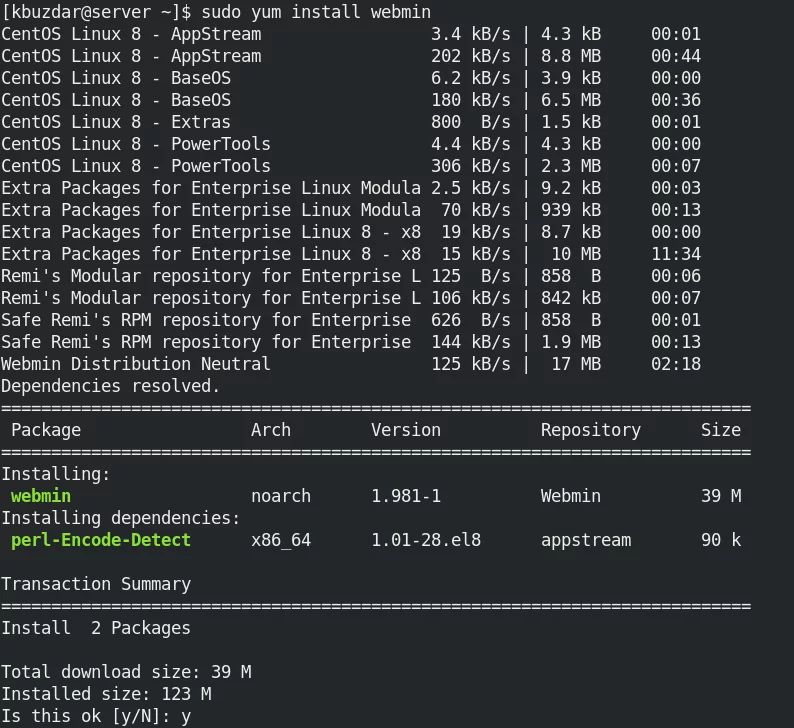The height and width of the screenshot is (728, 794).
Task: Click the 'sudo yum install webmin' command text
Action: click(316, 12)
